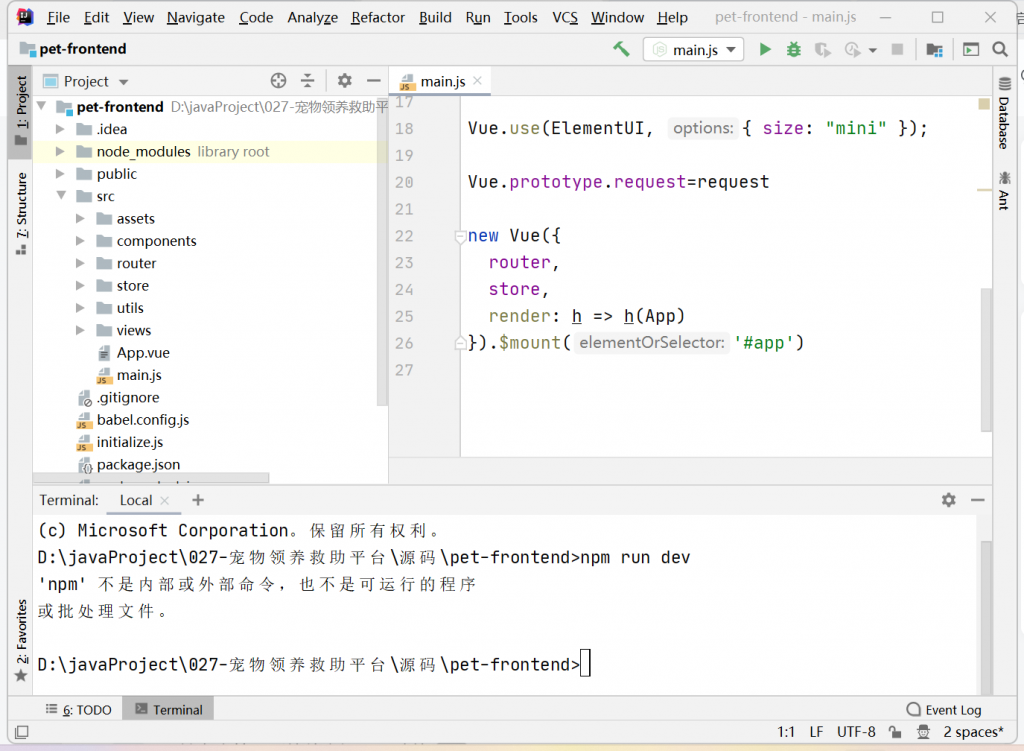Screen dimensions: 1024x751
Task: Expand the router folder
Action: (80, 263)
